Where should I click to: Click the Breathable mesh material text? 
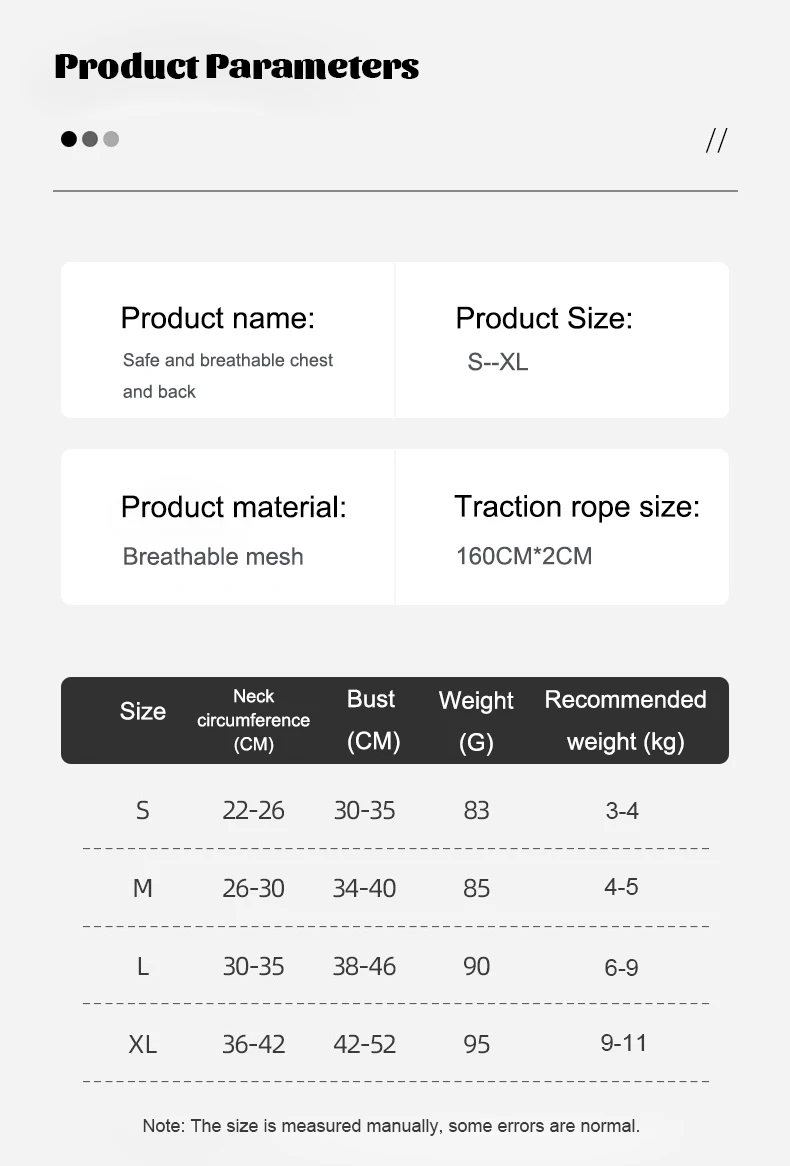[213, 556]
